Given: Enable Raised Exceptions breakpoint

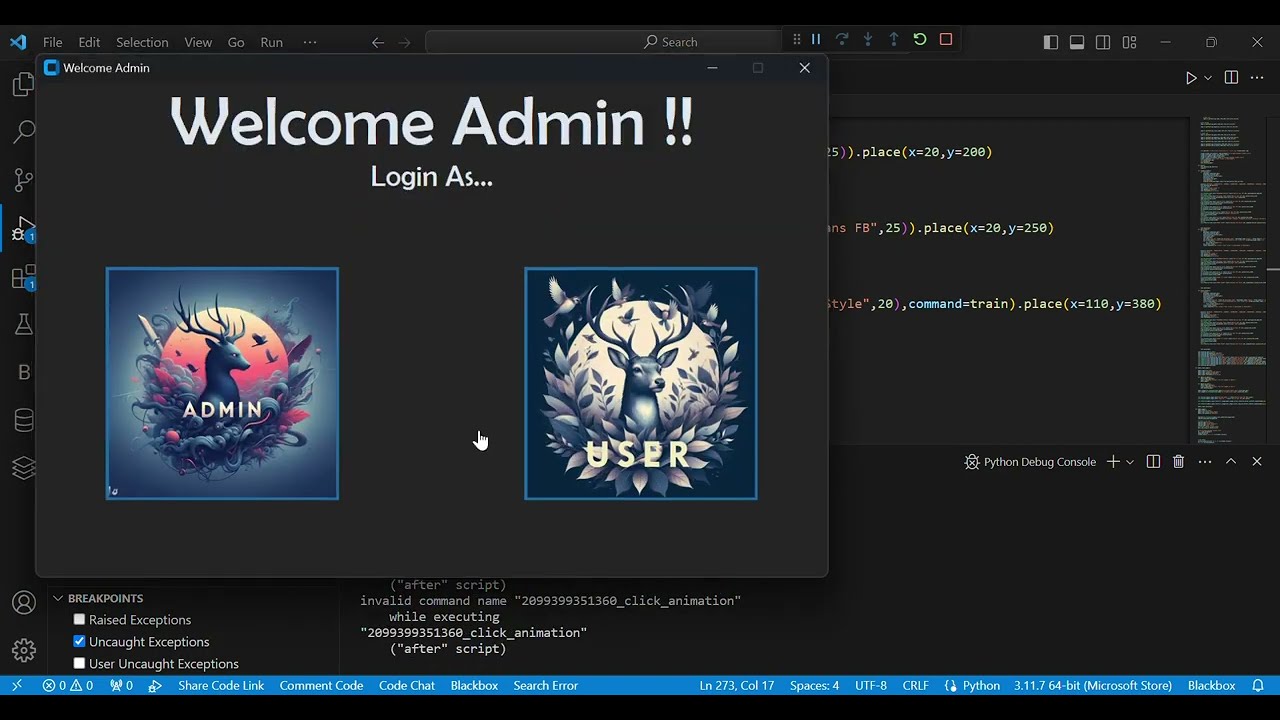Looking at the screenshot, I should click(x=79, y=620).
